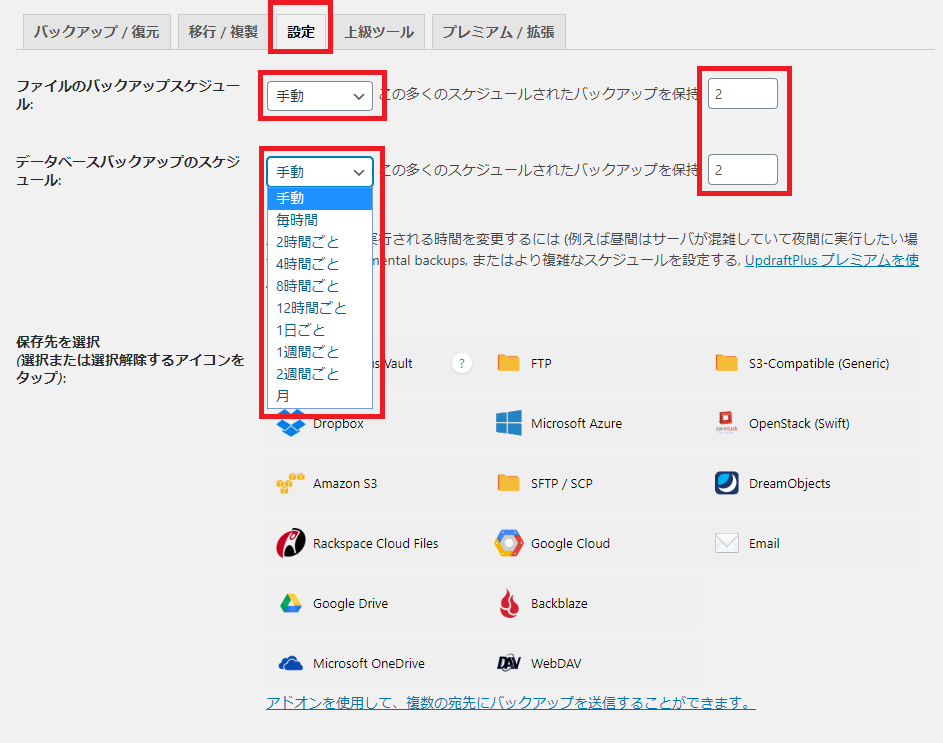Viewport: 943px width, 743px height.
Task: Select the 設定 tab
Action: click(x=301, y=32)
